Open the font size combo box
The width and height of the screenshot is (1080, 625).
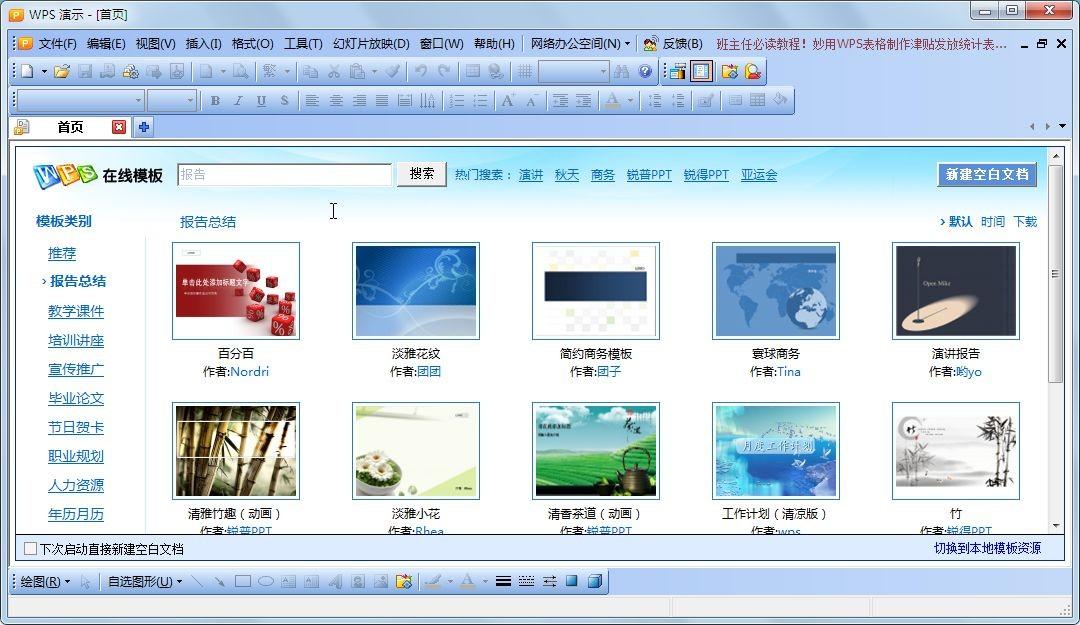pos(172,101)
